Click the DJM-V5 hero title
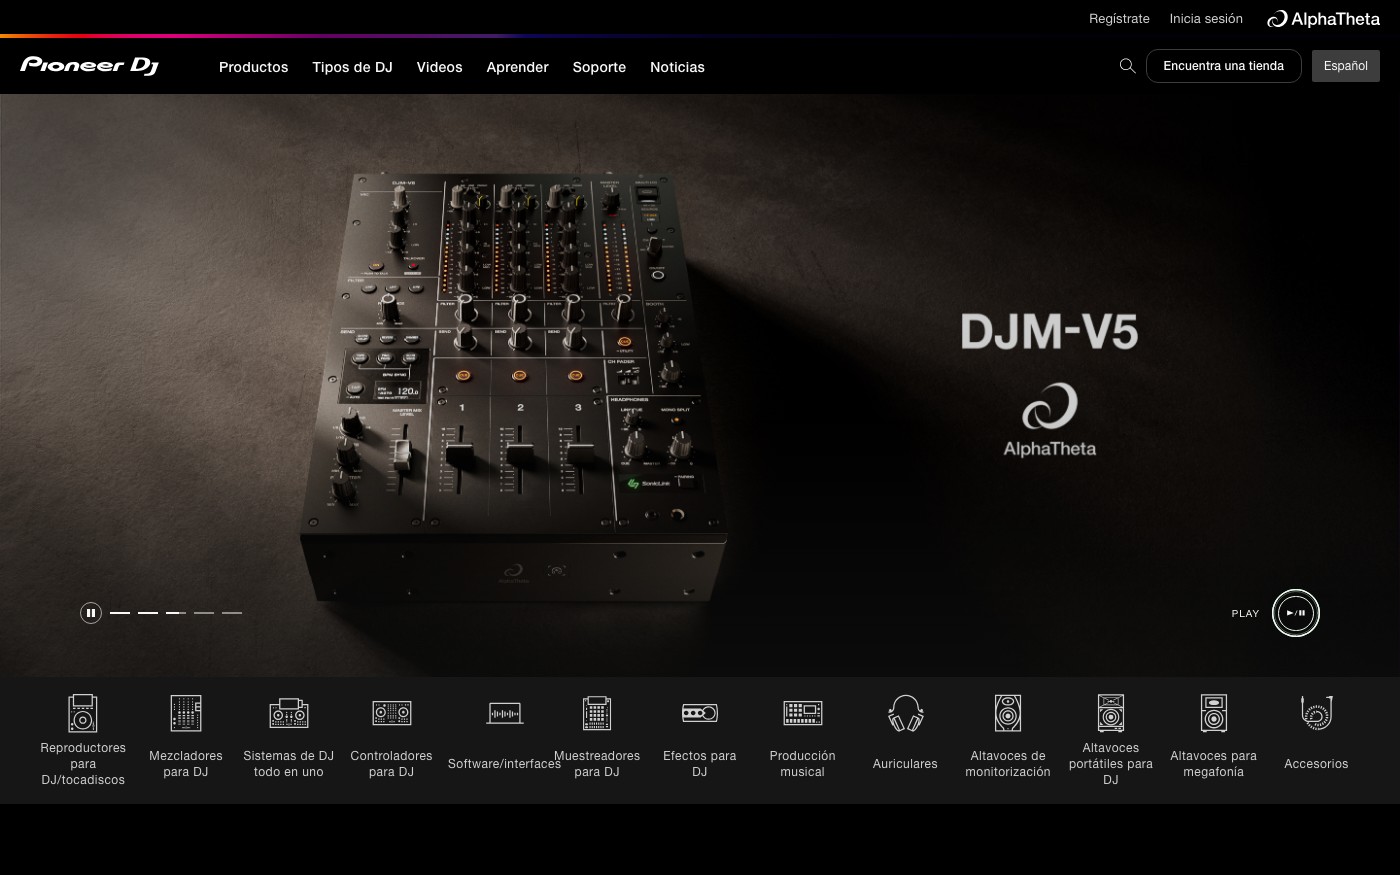Viewport: 1400px width, 875px height. click(x=1049, y=332)
